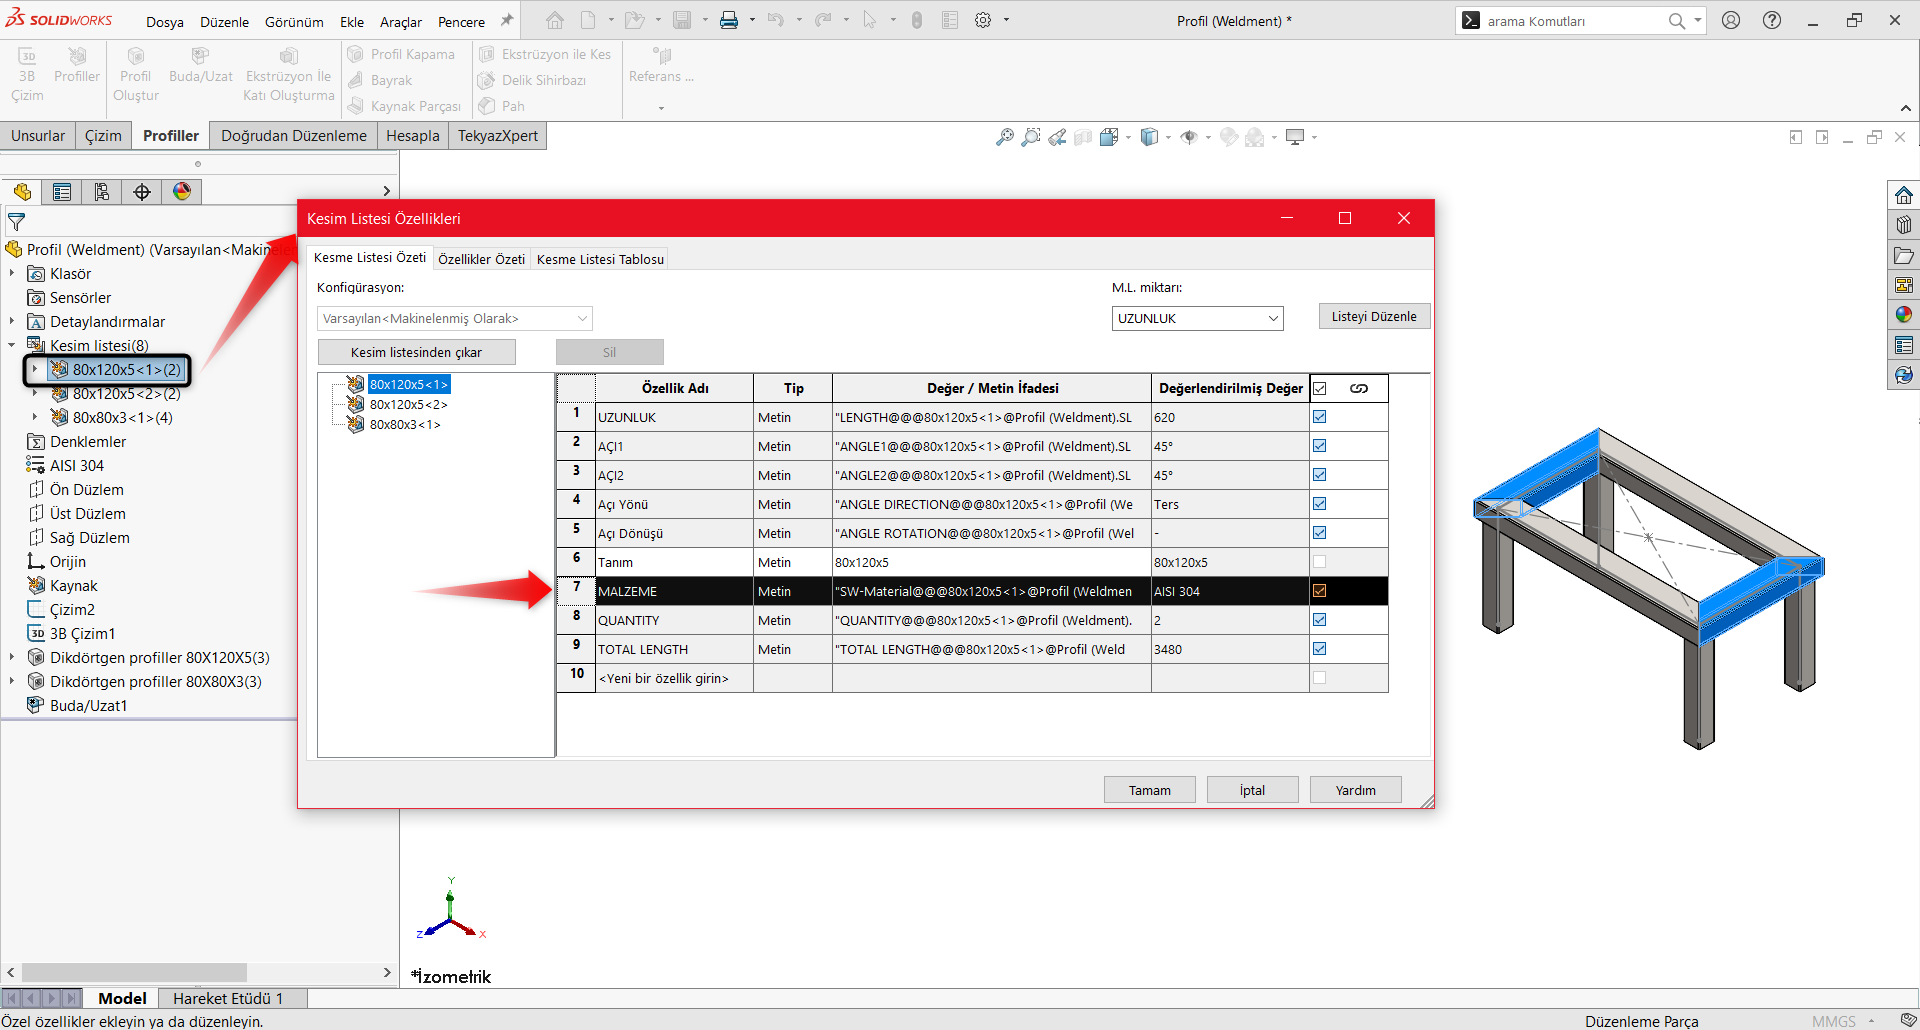Screen dimensions: 1920x1030
Task: Click the Zoom to Area icon
Action: 1031,137
